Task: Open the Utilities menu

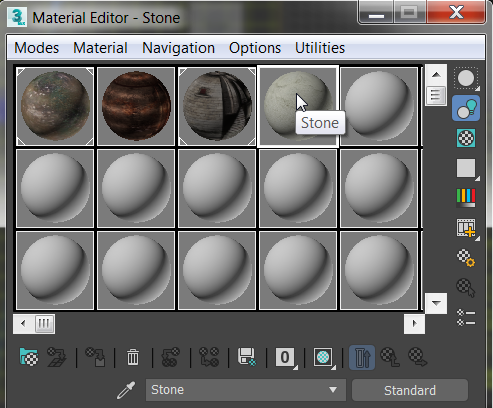Action: tap(320, 48)
